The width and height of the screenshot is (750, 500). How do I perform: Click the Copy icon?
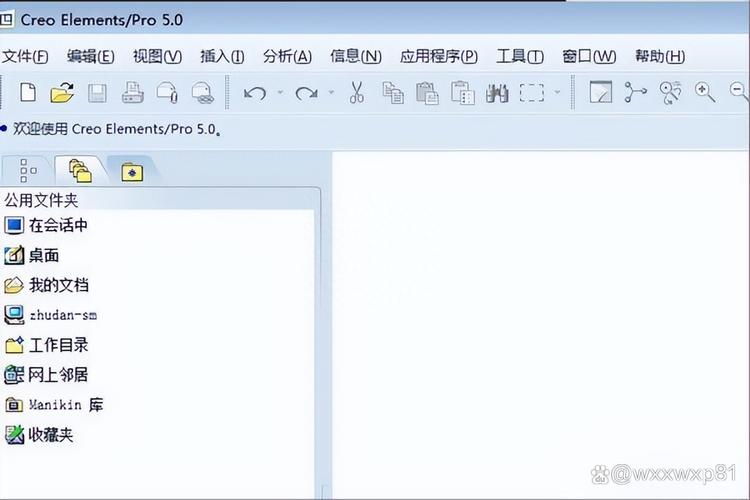pyautogui.click(x=393, y=93)
